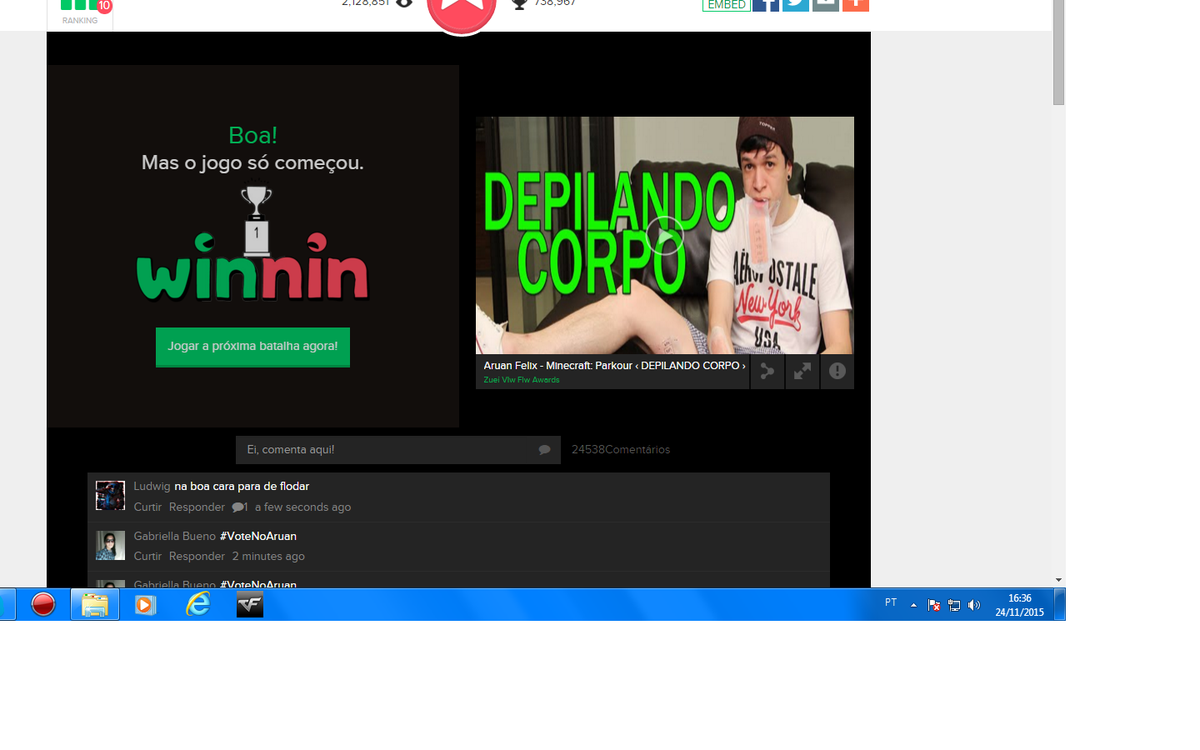Open the DEPILANDO CORPO video thumbnail

tap(664, 236)
